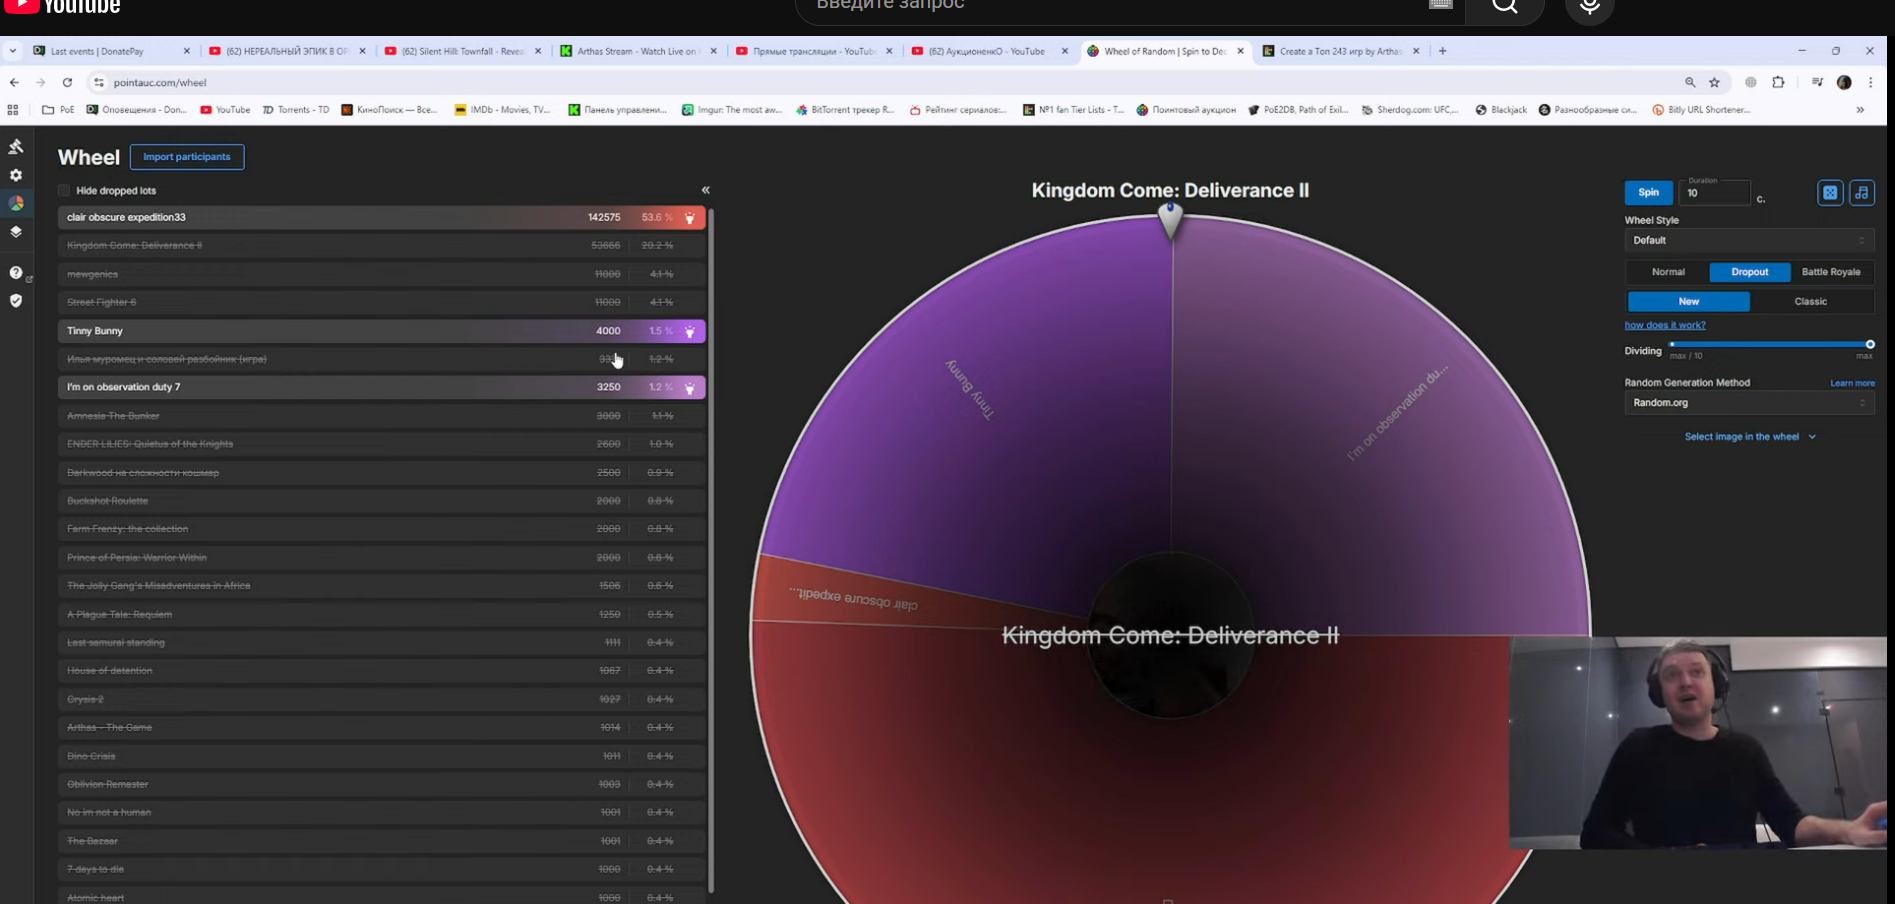Viewport: 1895px width, 904px height.
Task: Close the Last events DonatePay tab
Action: coord(186,51)
